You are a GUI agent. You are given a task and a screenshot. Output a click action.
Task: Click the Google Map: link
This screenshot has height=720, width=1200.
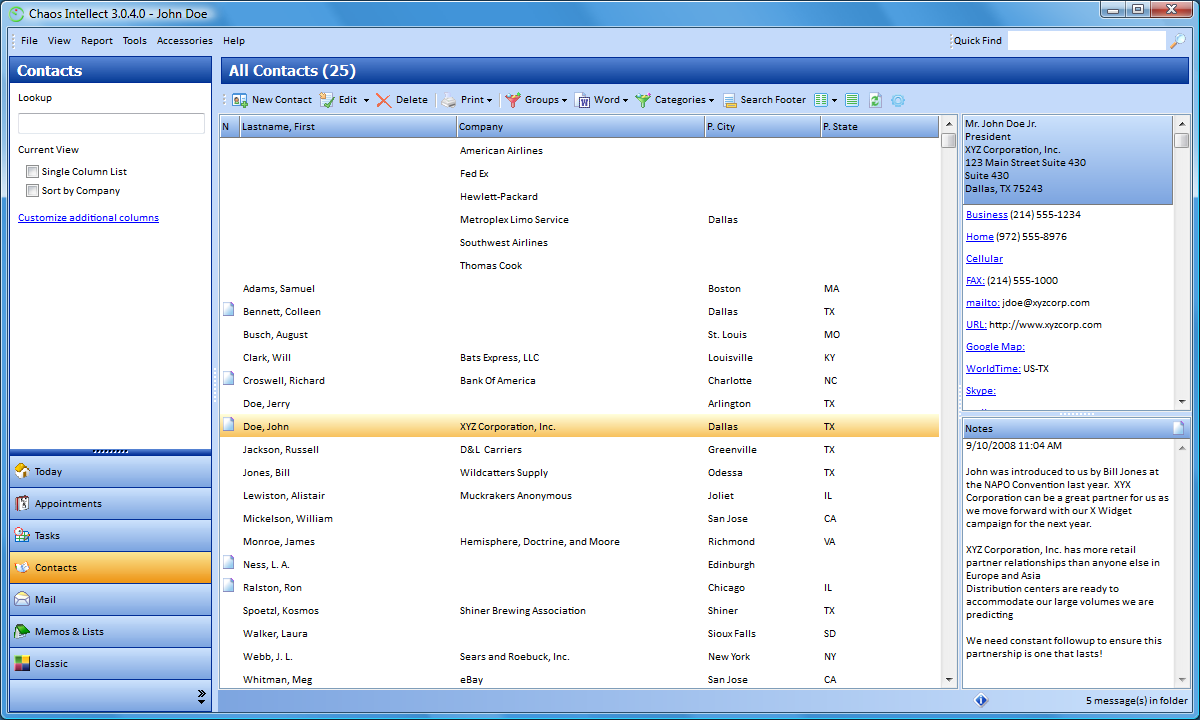point(995,347)
